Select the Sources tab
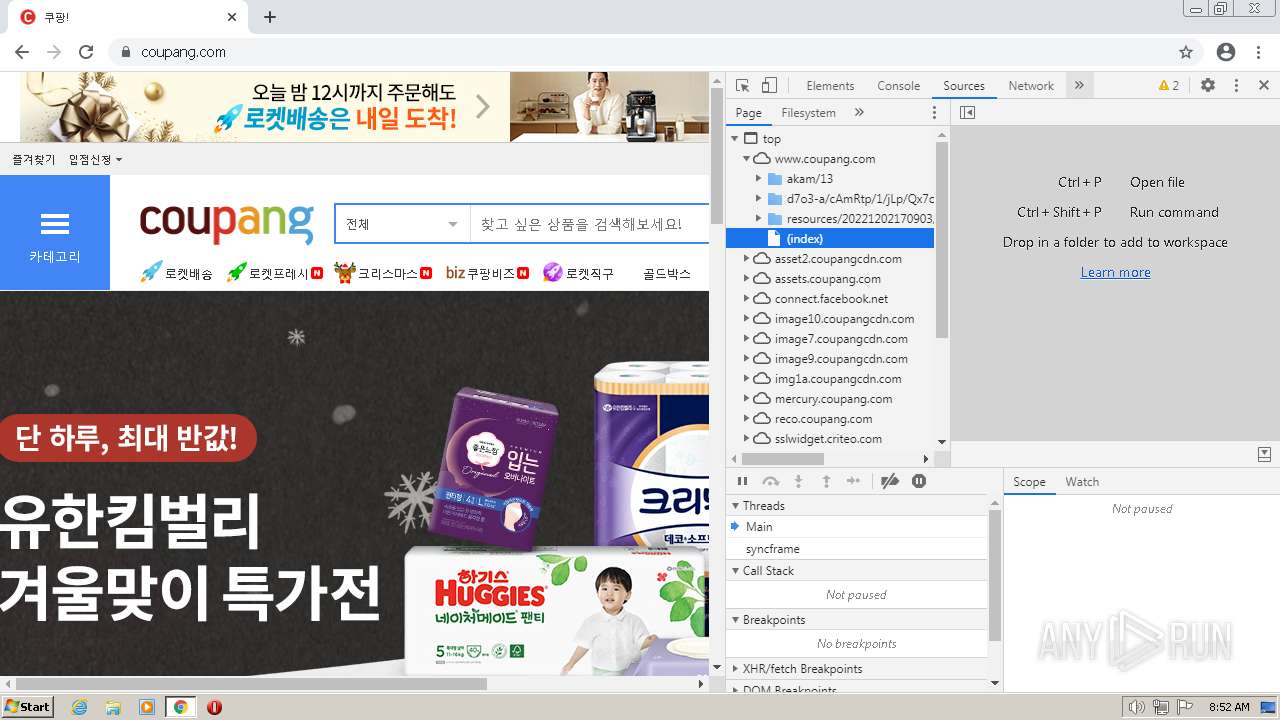 click(x=964, y=86)
